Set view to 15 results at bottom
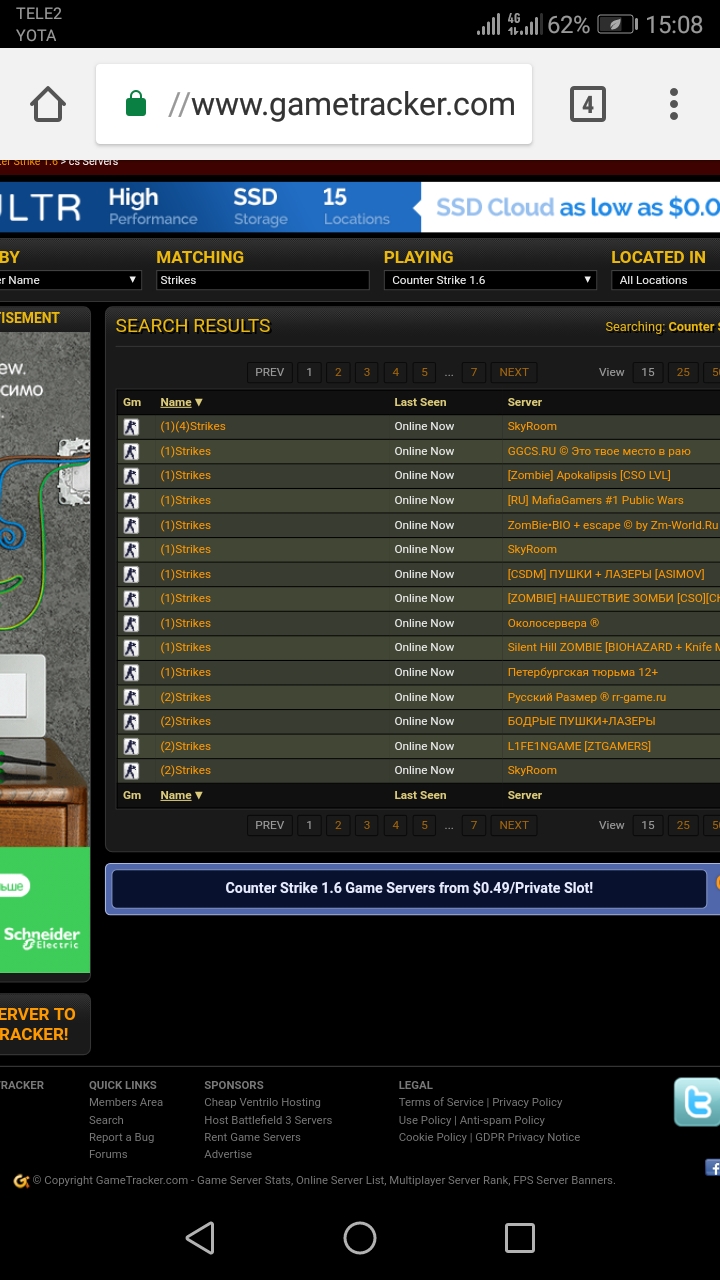 pos(648,825)
